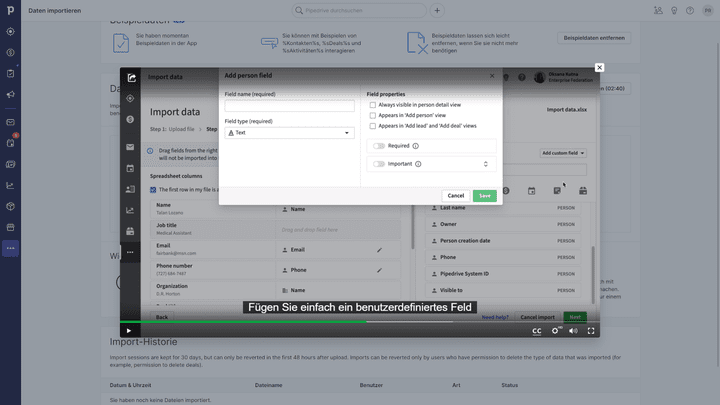Open the PR user avatar menu
Screen dimensions: 720x405
pyautogui.click(x=708, y=11)
